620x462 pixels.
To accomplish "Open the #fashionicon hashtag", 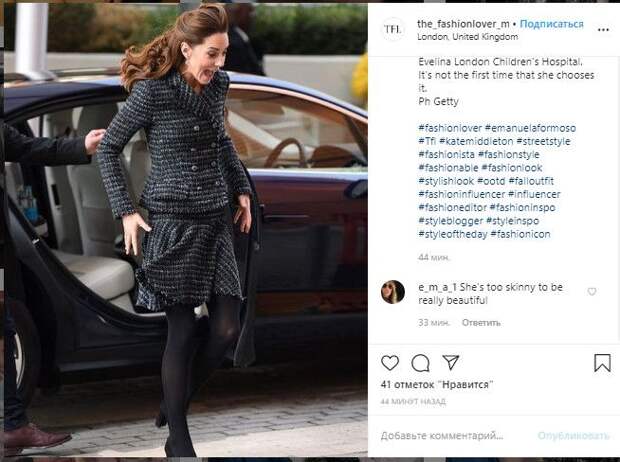I will click(x=520, y=234).
